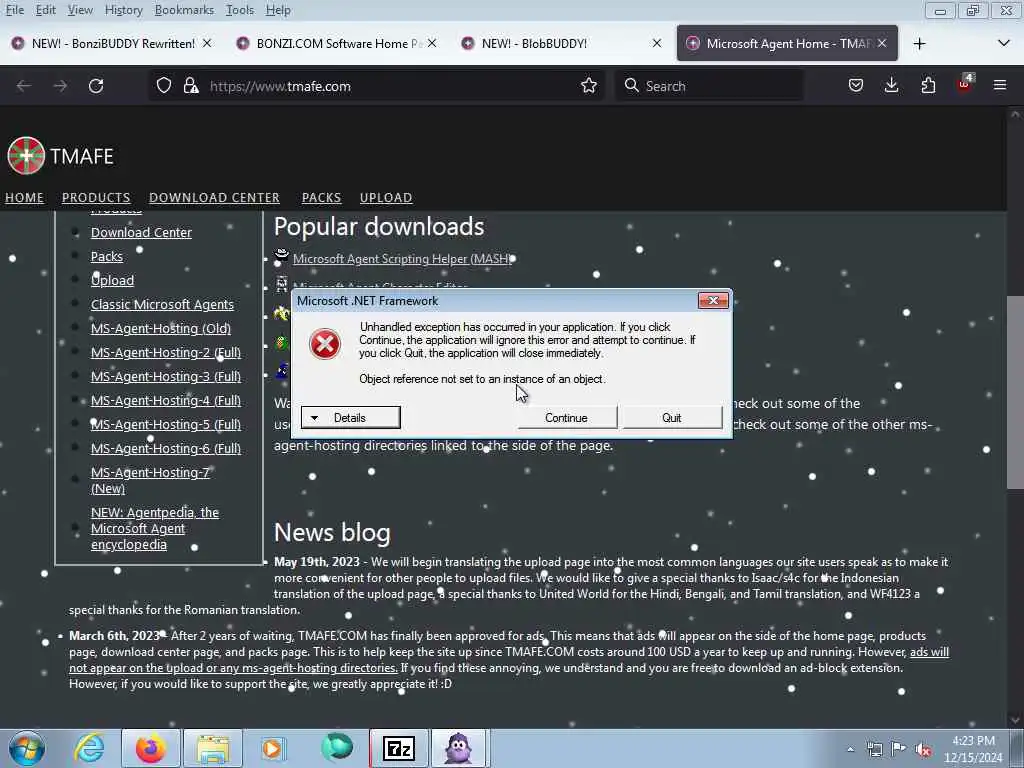This screenshot has height=768, width=1024.
Task: Open the Firefox hamburger menu
Action: coord(1000,86)
